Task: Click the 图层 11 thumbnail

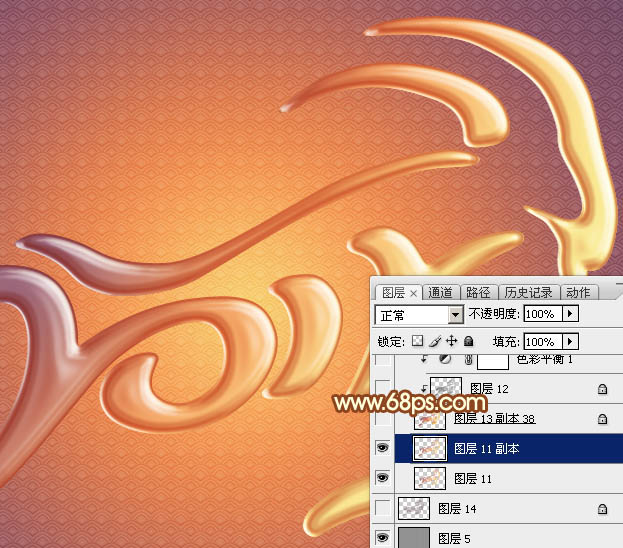Action: coord(430,478)
